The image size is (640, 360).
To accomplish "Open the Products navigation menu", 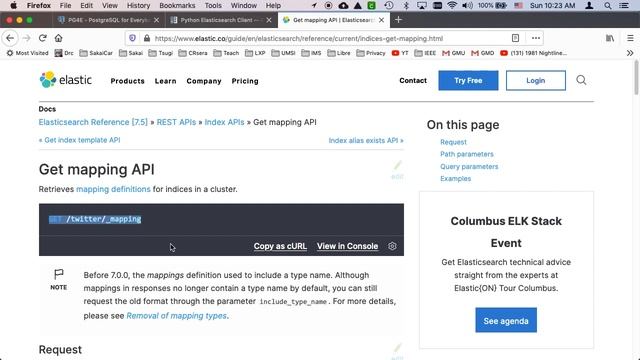I will pyautogui.click(x=127, y=81).
